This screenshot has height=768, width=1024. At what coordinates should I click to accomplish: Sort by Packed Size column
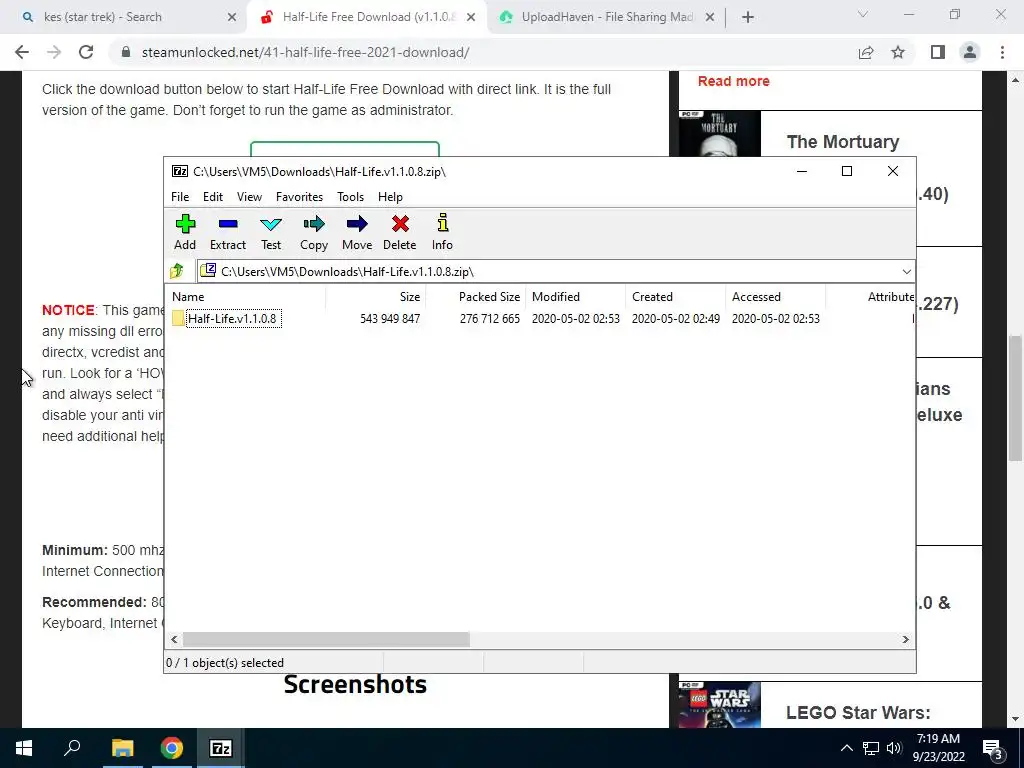point(475,296)
